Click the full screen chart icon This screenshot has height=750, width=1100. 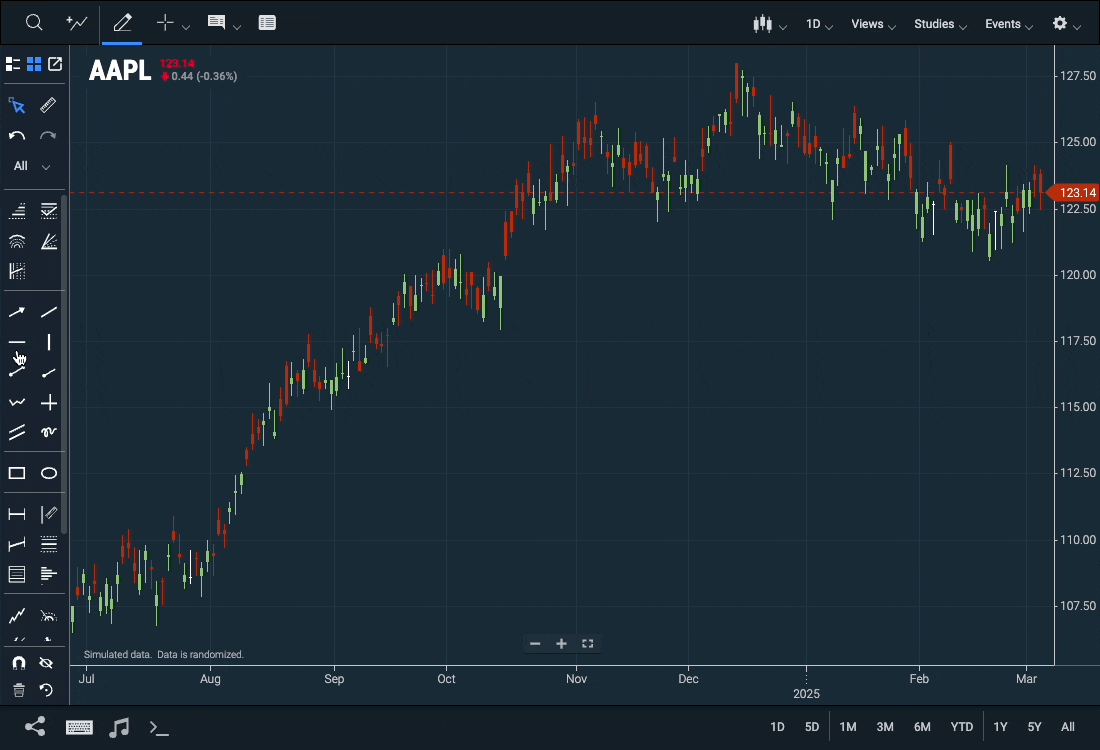[x=588, y=643]
